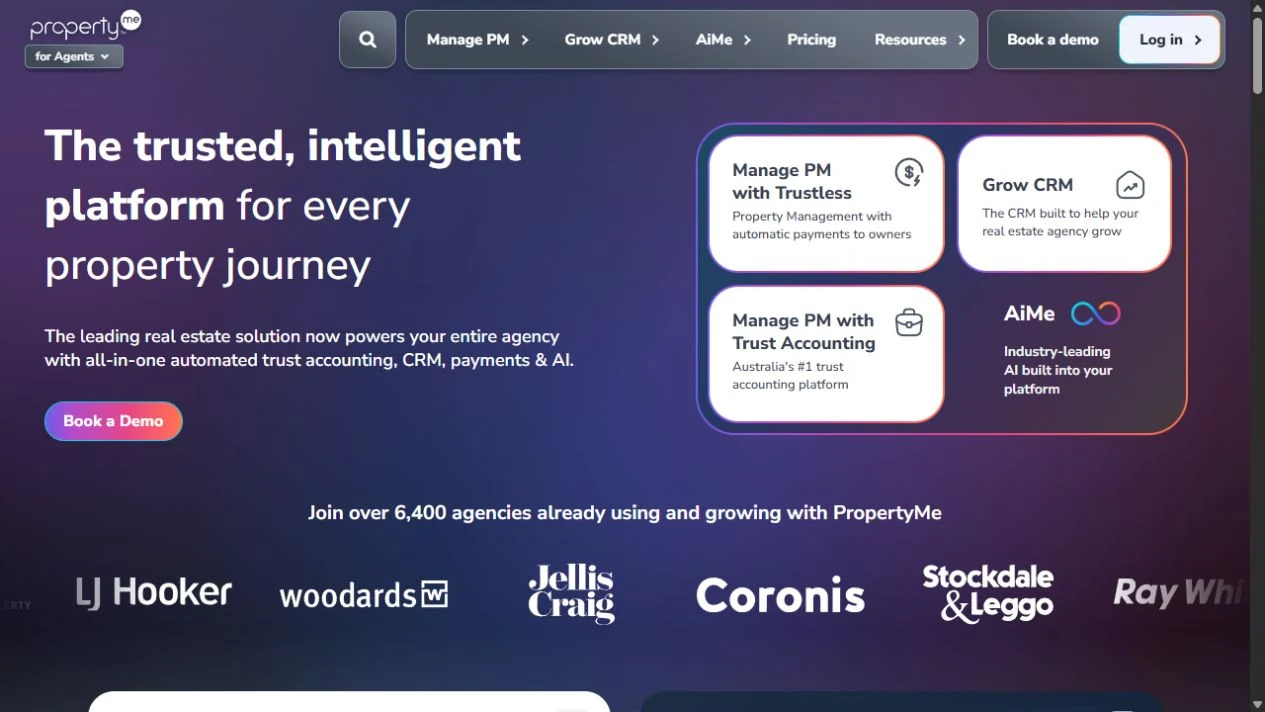Open the search magnifier button
This screenshot has width=1265, height=712.
pos(368,40)
